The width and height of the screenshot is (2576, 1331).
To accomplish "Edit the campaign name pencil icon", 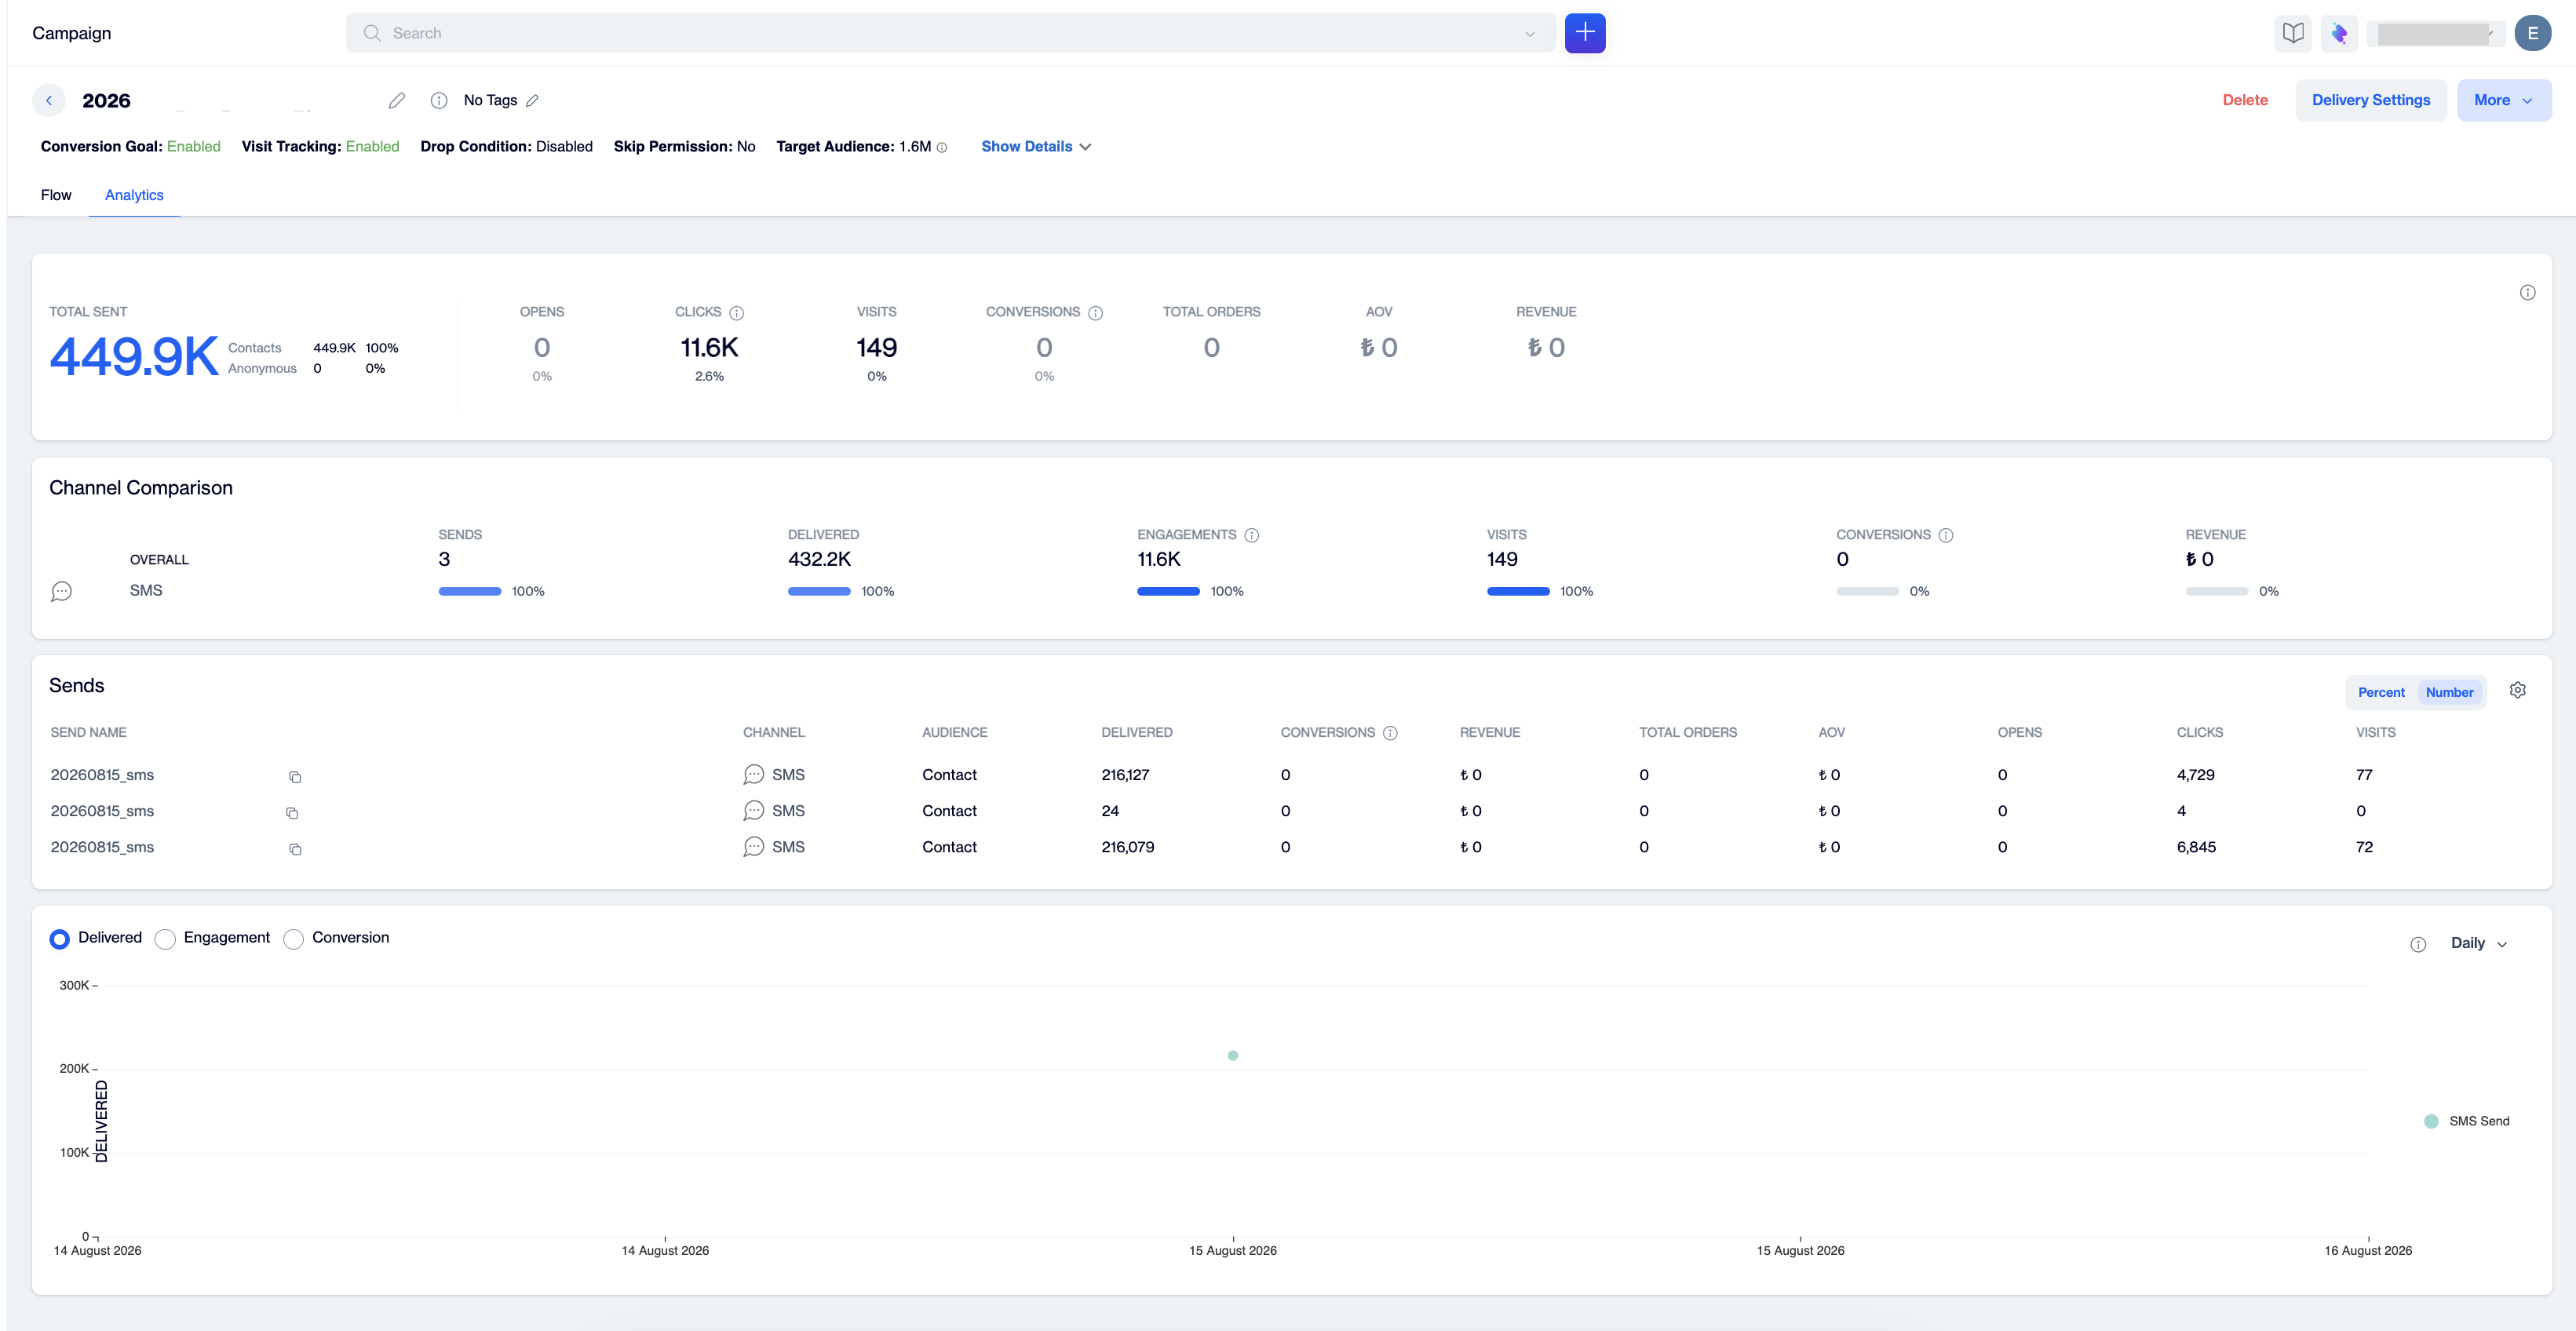I will coord(397,100).
